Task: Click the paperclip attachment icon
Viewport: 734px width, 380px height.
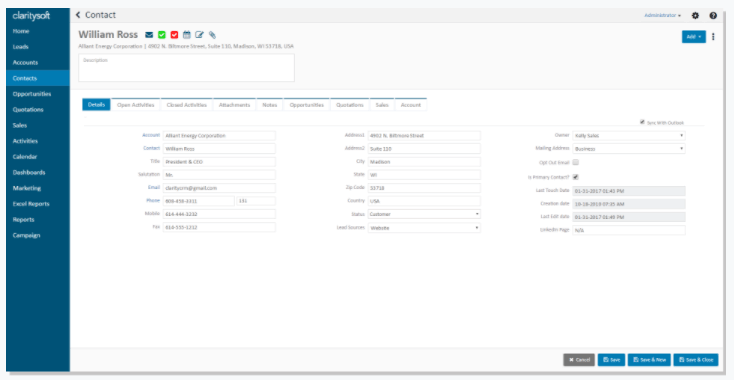Action: (213, 35)
